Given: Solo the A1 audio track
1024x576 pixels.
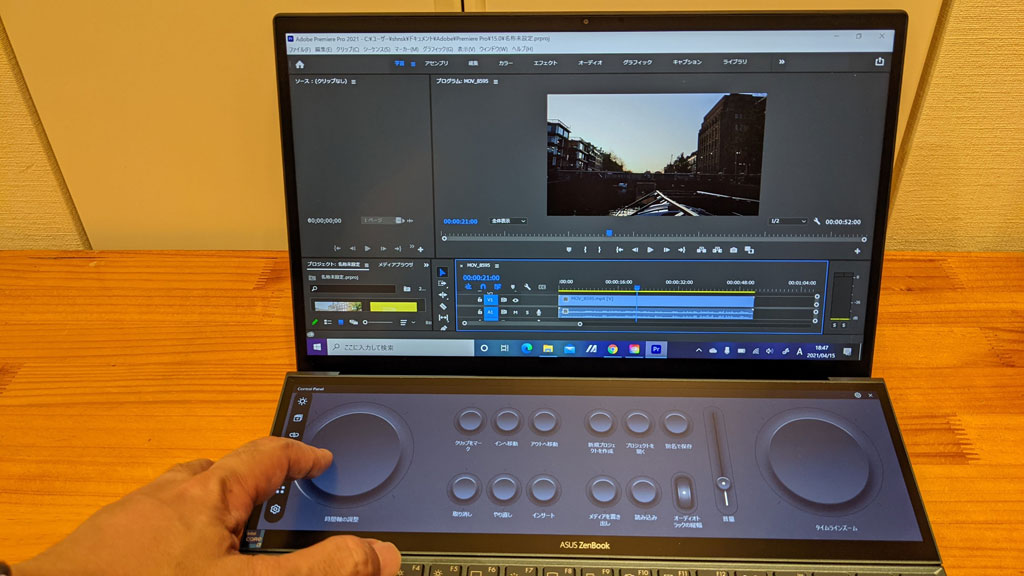Looking at the screenshot, I should 527,313.
